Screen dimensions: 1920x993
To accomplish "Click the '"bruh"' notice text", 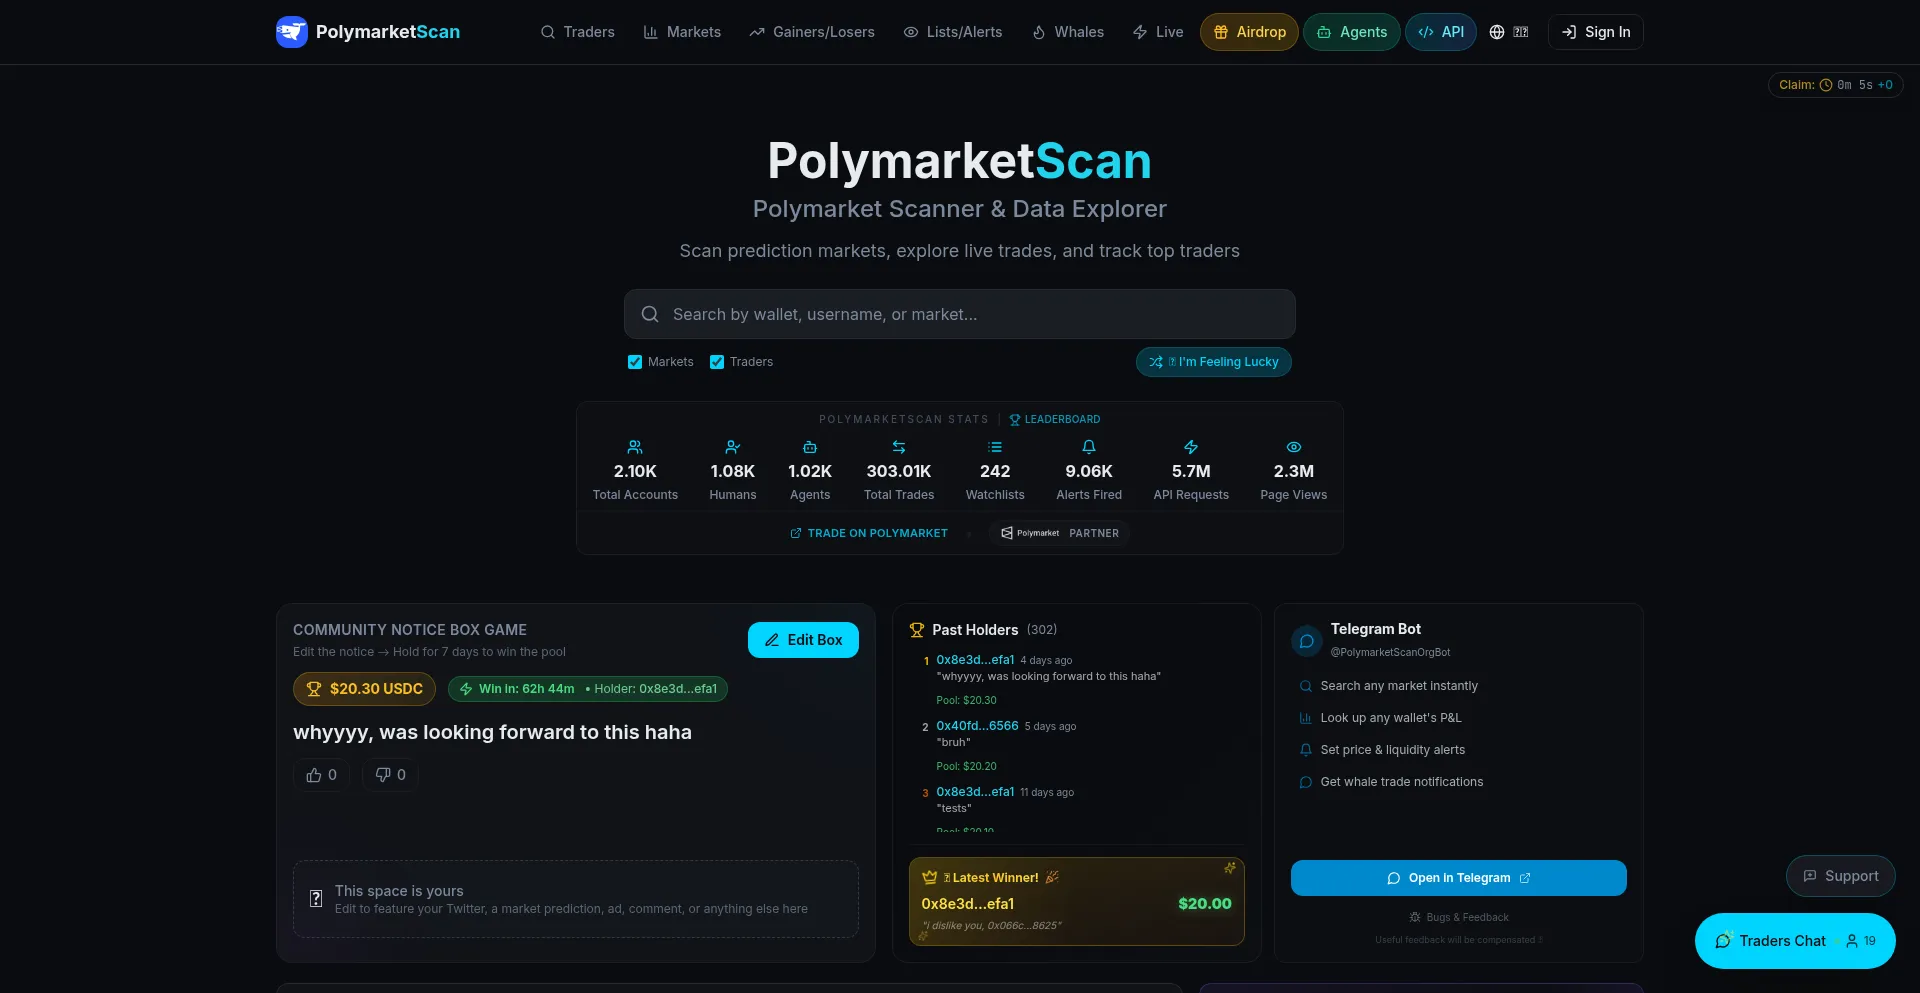I will tap(953, 742).
